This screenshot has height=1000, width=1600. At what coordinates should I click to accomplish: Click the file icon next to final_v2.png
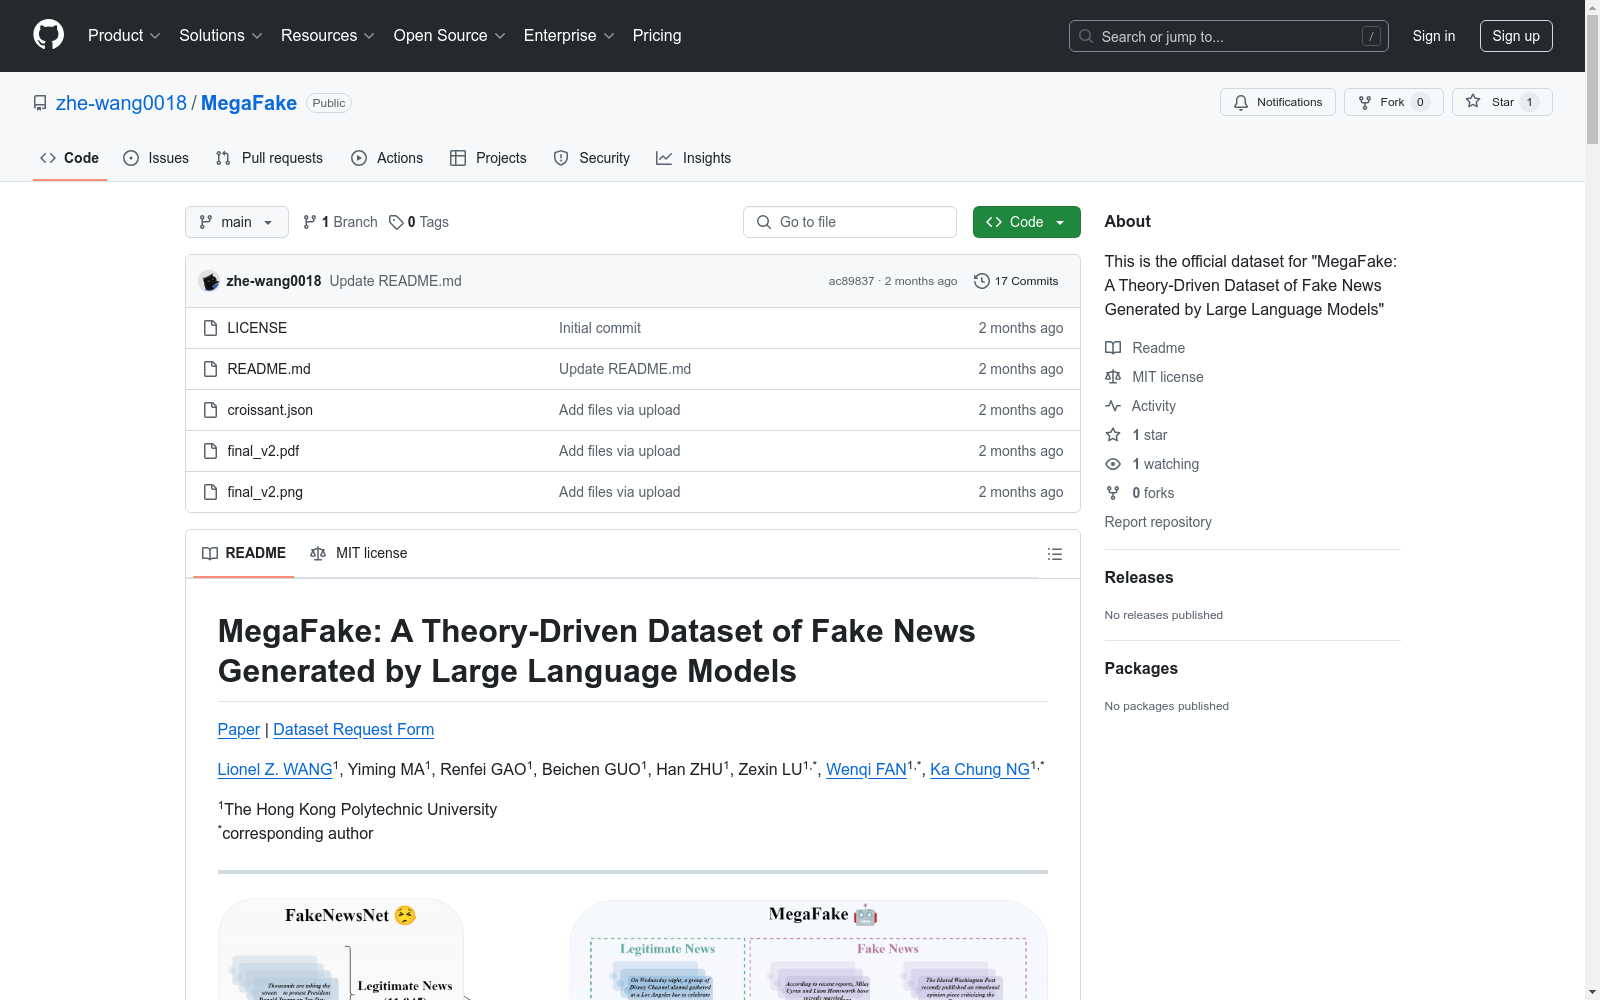coord(210,492)
